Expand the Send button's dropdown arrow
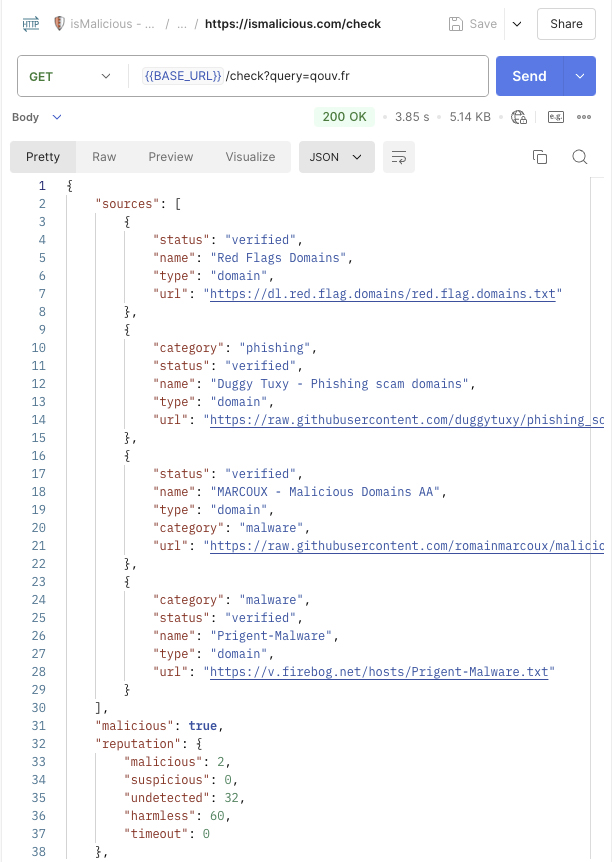The width and height of the screenshot is (612, 862). pyautogui.click(x=577, y=76)
